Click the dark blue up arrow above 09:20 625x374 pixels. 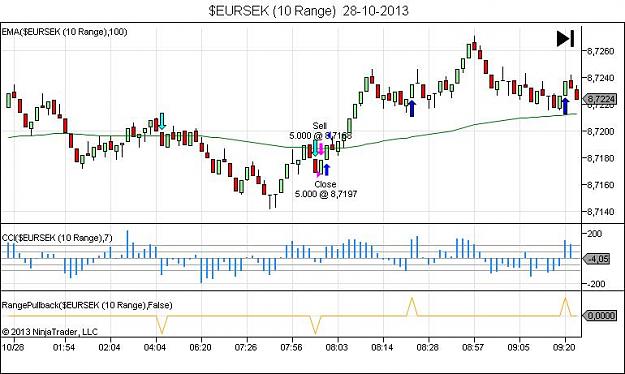click(565, 106)
